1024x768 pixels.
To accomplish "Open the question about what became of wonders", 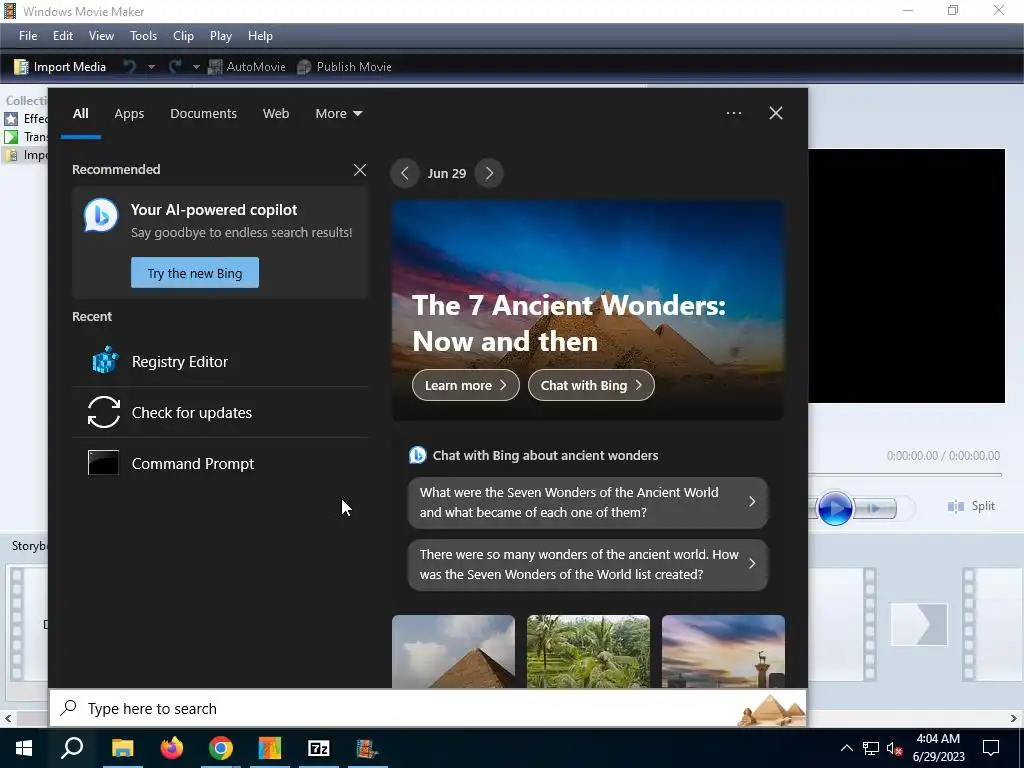I will pos(588,502).
